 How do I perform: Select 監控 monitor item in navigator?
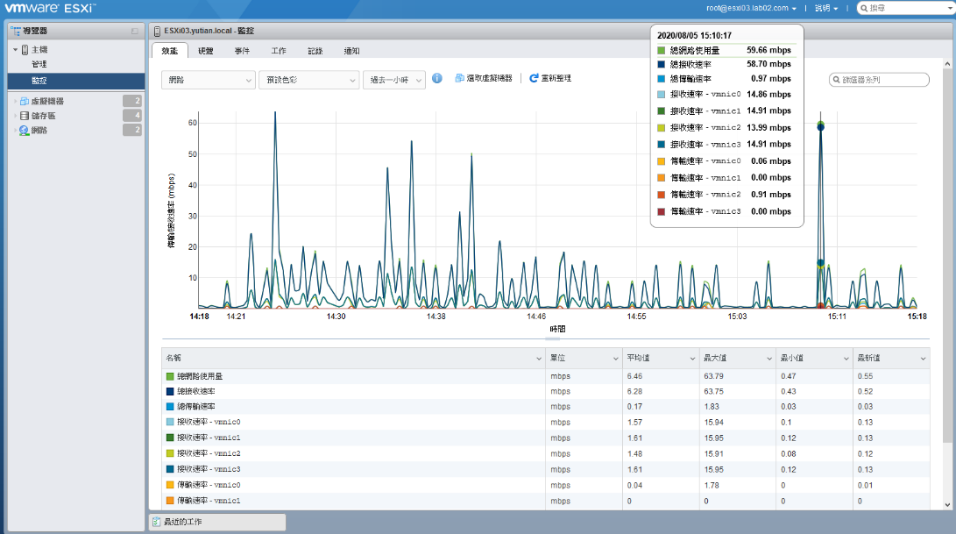(x=76, y=80)
